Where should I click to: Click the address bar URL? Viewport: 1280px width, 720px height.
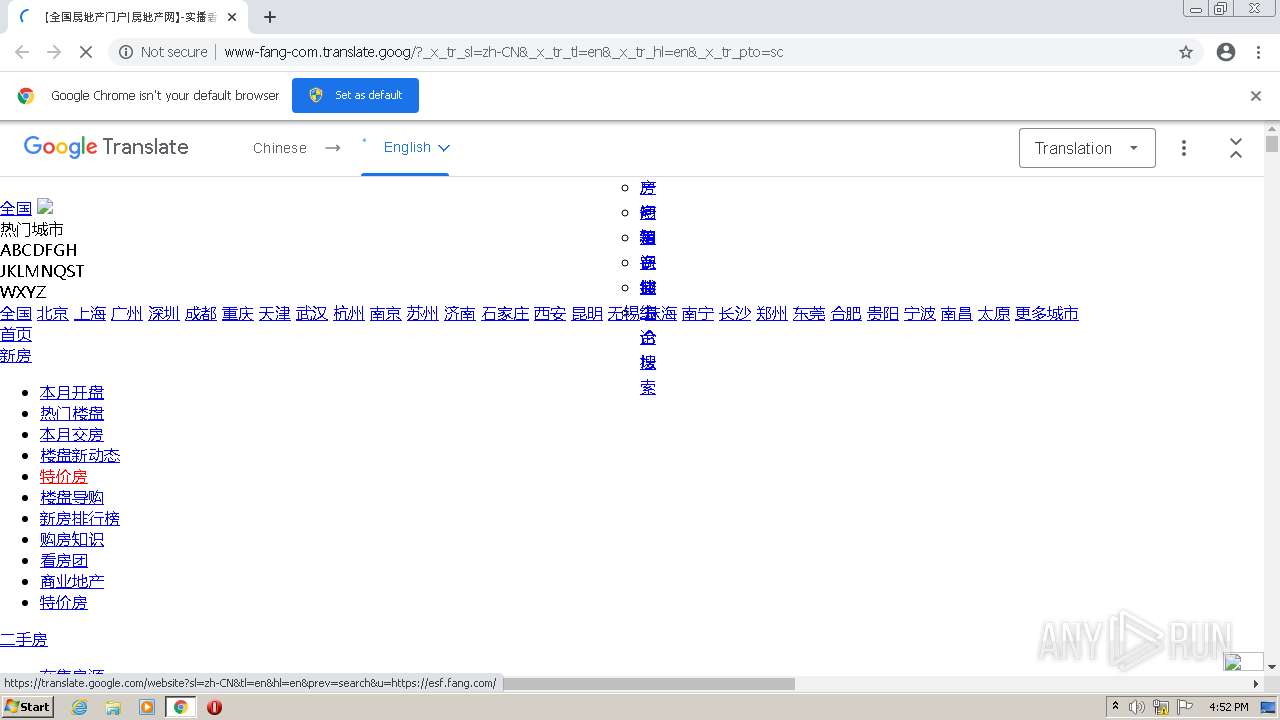coord(504,52)
